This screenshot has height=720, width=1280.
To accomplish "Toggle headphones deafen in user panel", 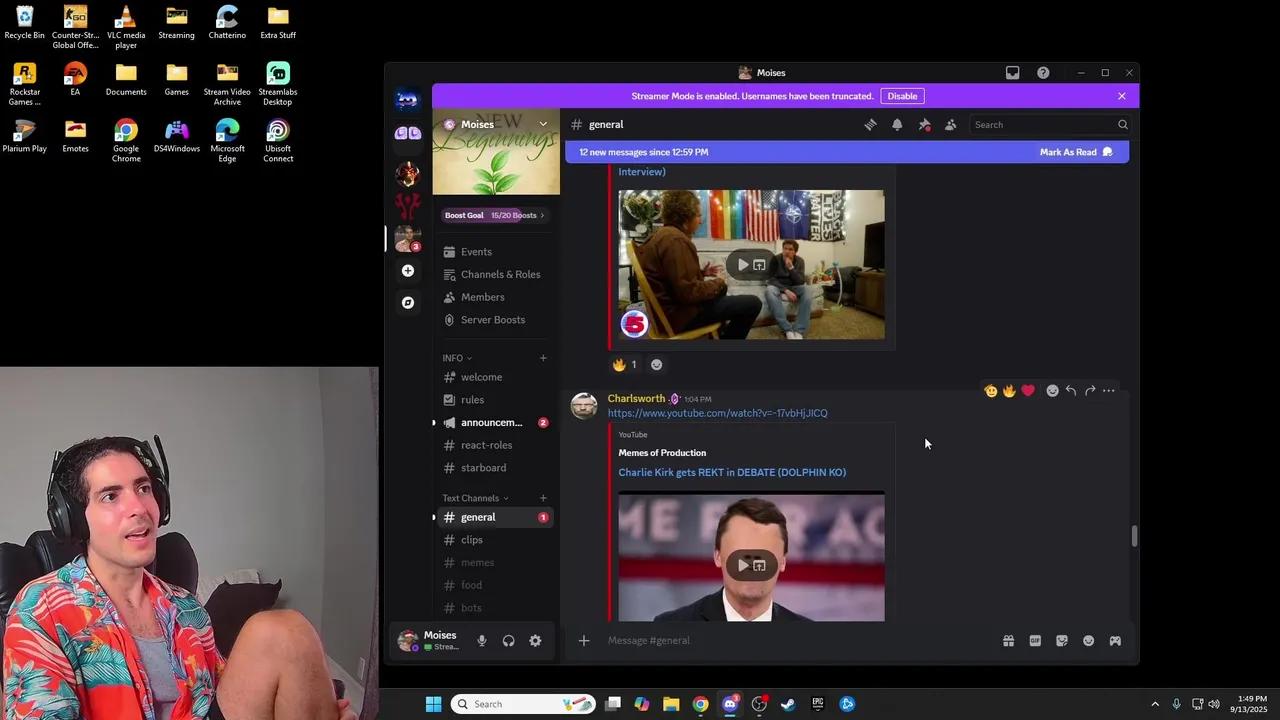I will [508, 641].
